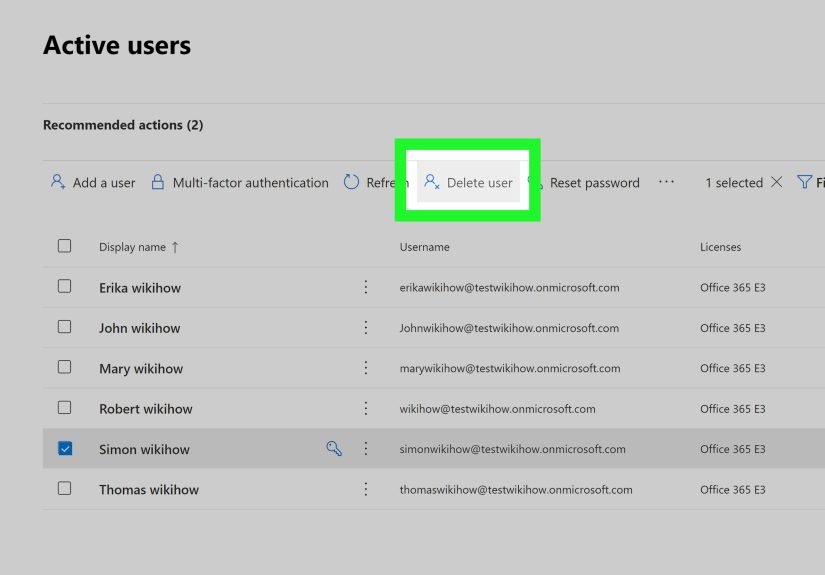This screenshot has width=825, height=575.
Task: Check the box for Robert wikihow
Action: pos(64,408)
